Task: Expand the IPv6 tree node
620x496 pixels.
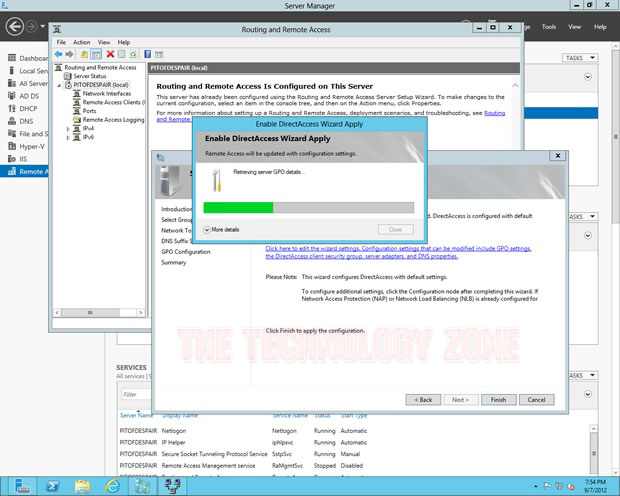Action: pos(68,137)
